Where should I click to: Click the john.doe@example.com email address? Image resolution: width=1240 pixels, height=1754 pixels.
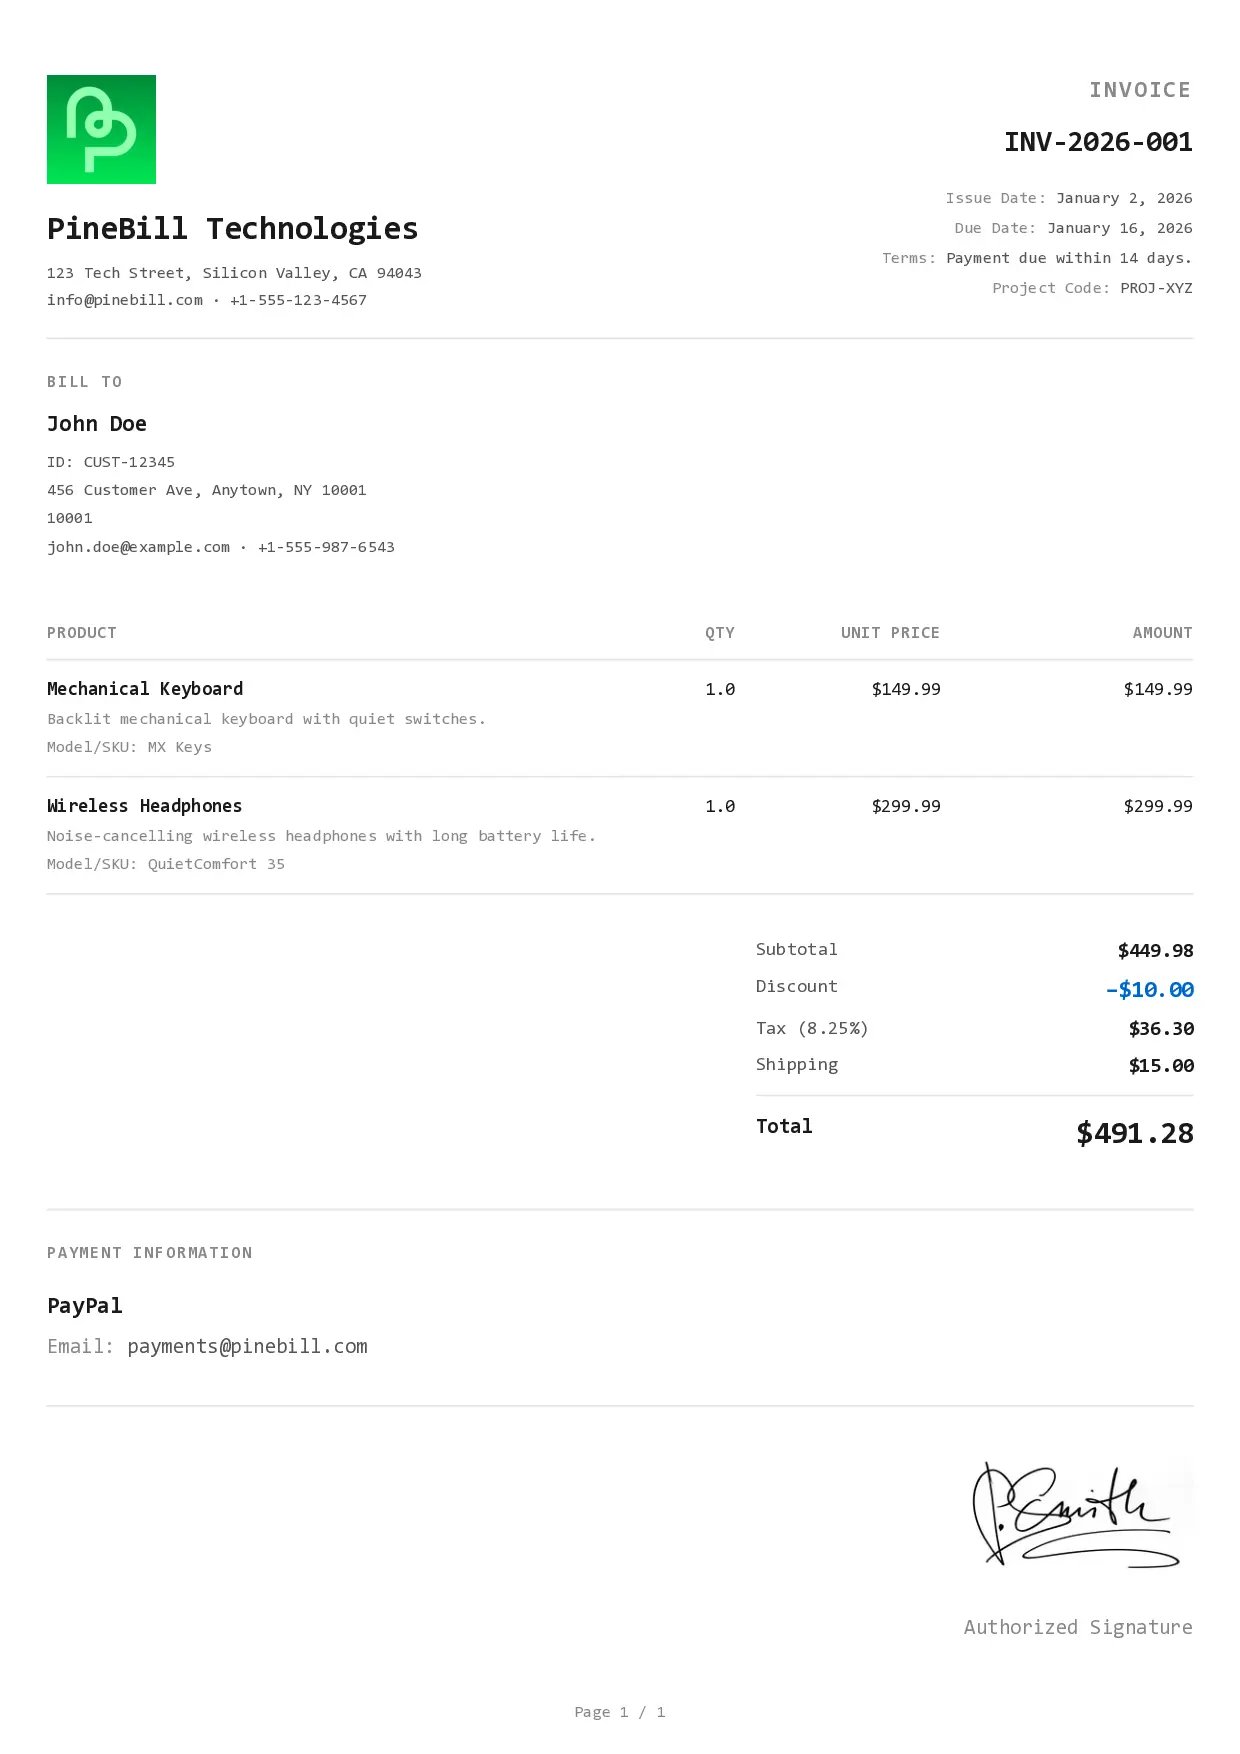click(138, 547)
